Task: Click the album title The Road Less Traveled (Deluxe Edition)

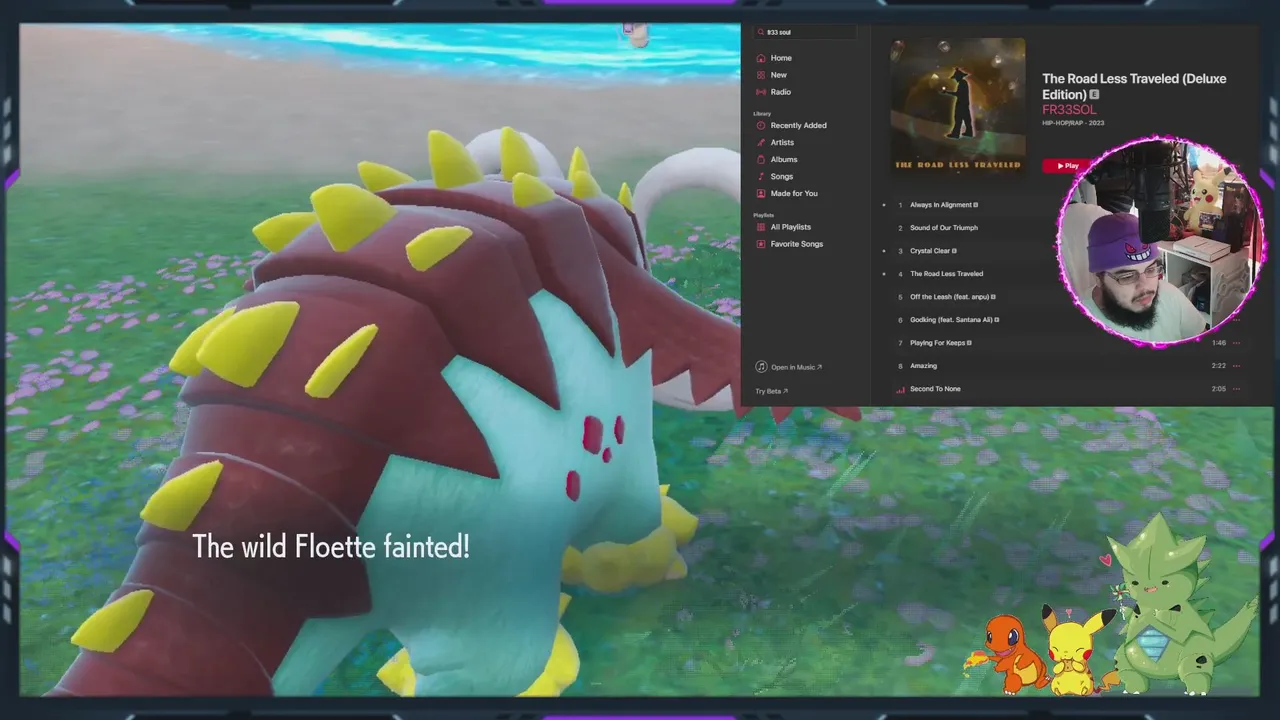Action: click(x=1134, y=86)
